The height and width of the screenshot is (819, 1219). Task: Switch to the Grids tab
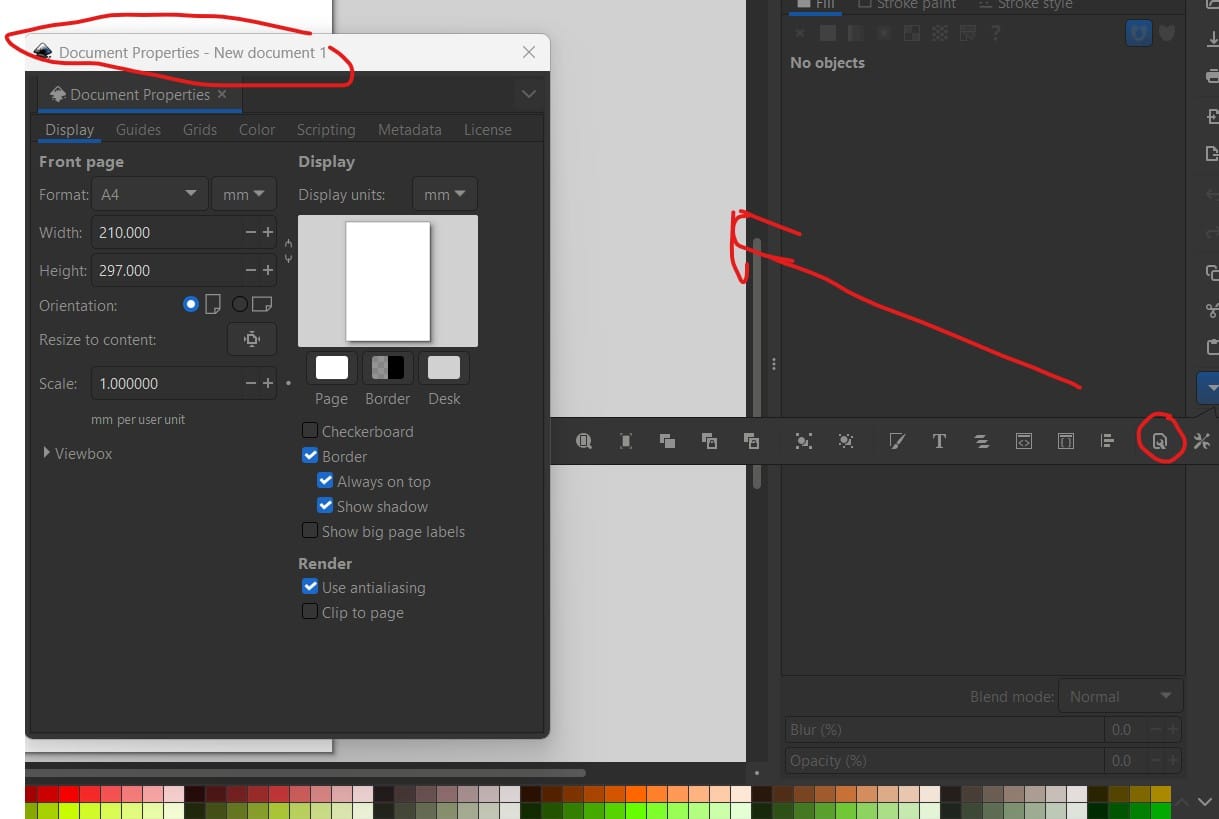pyautogui.click(x=200, y=130)
